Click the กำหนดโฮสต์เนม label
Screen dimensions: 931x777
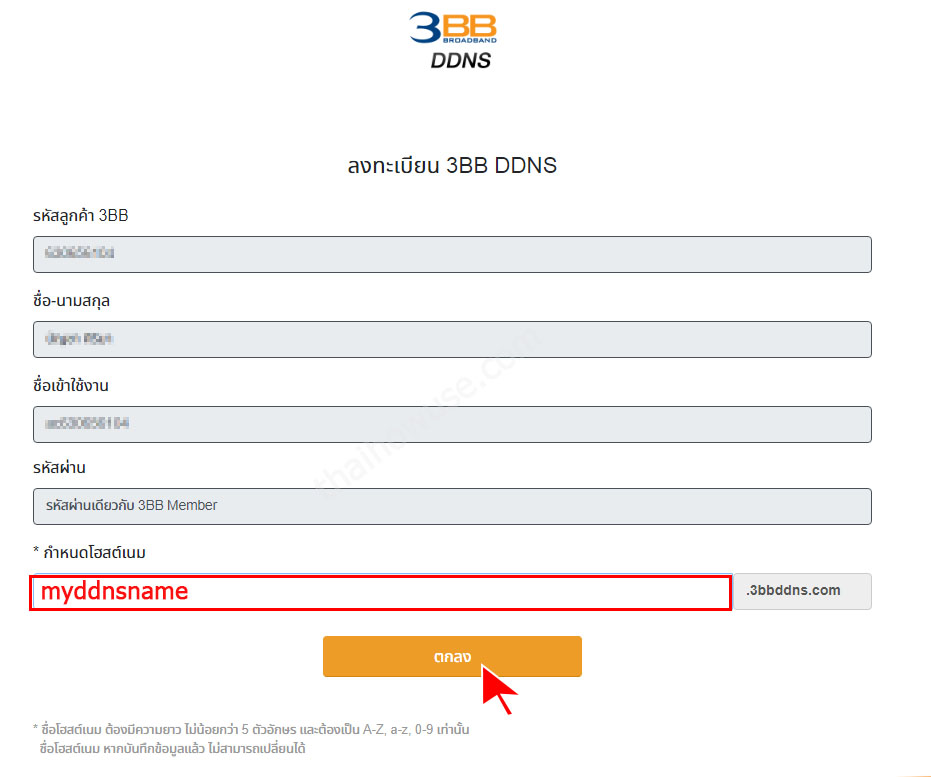click(89, 552)
